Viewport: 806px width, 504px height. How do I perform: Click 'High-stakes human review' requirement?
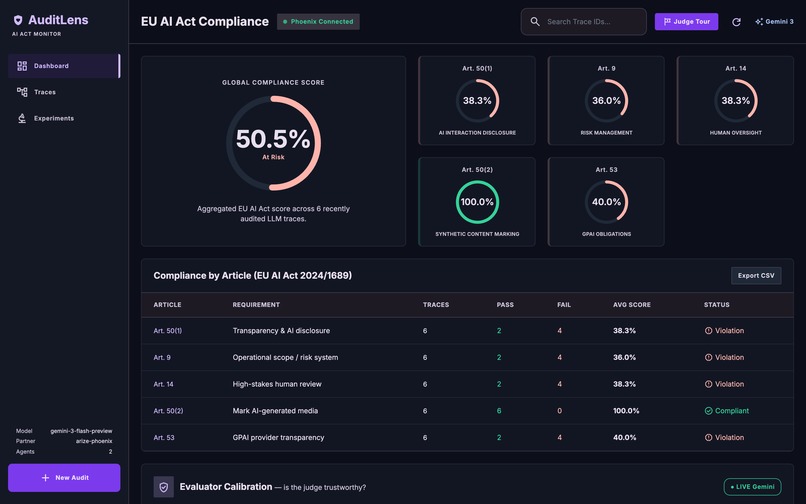click(x=277, y=384)
